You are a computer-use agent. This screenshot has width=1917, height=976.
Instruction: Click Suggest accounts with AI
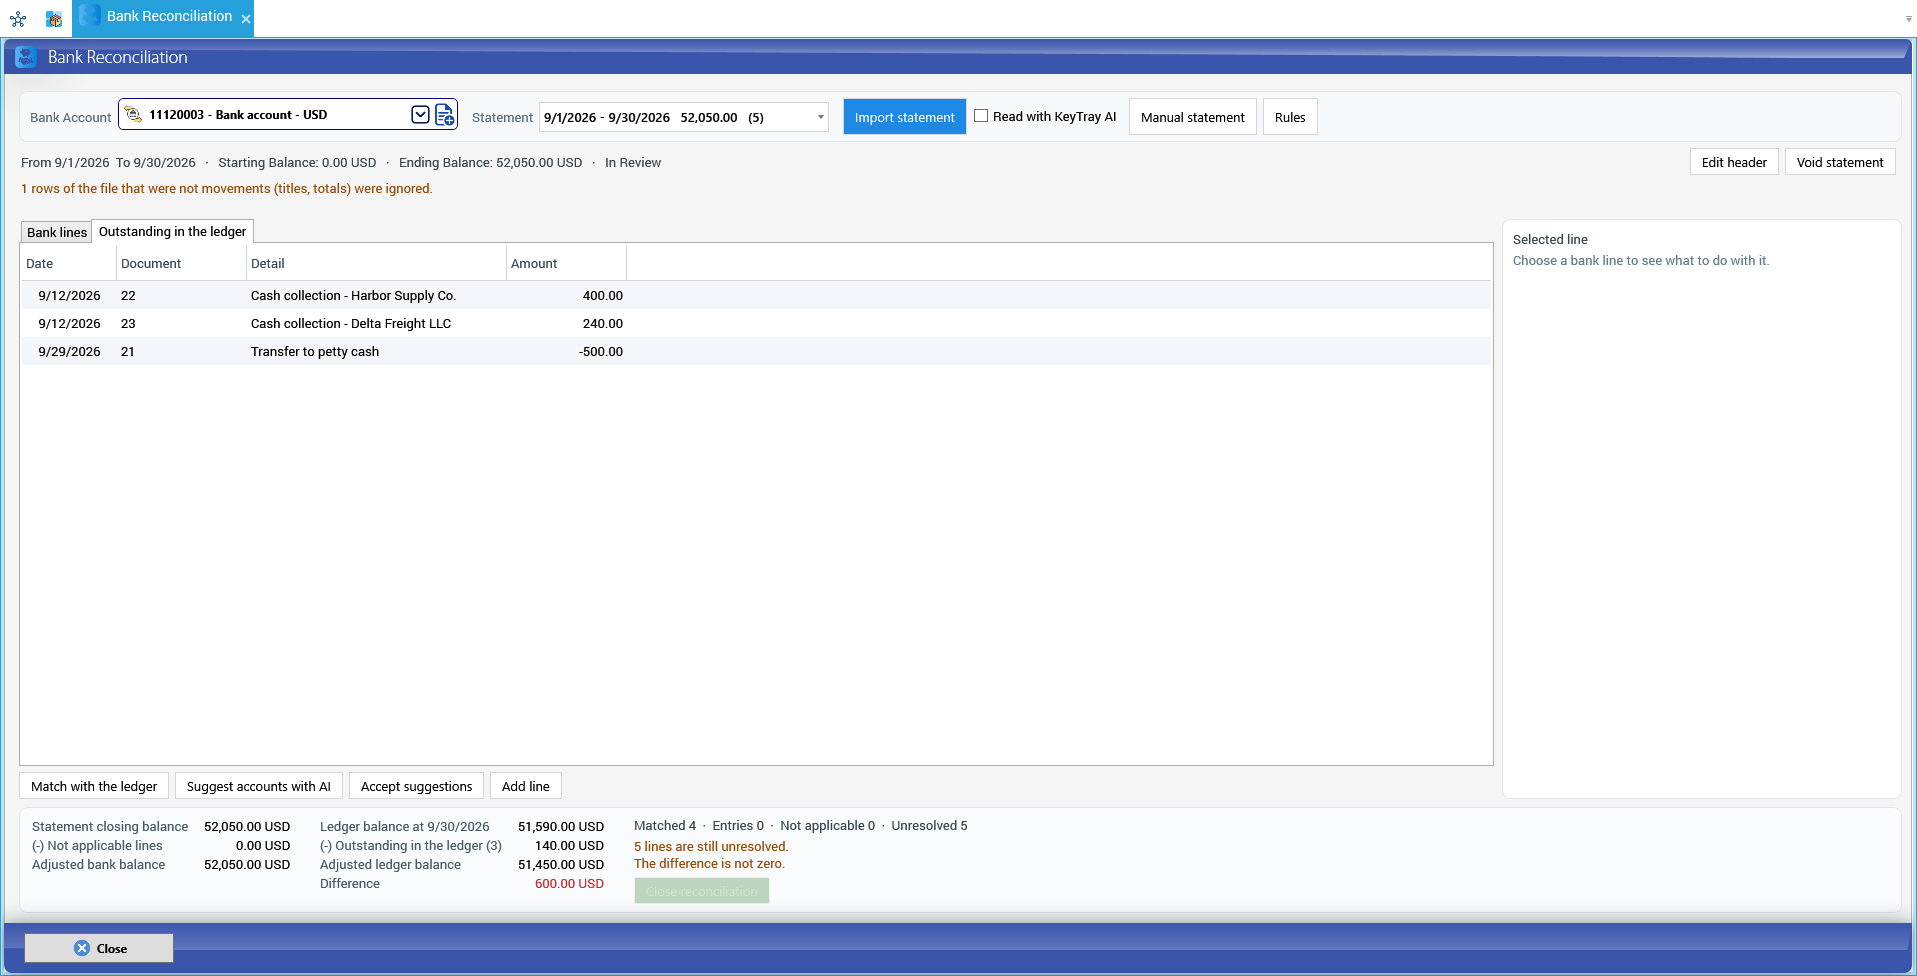pos(259,786)
